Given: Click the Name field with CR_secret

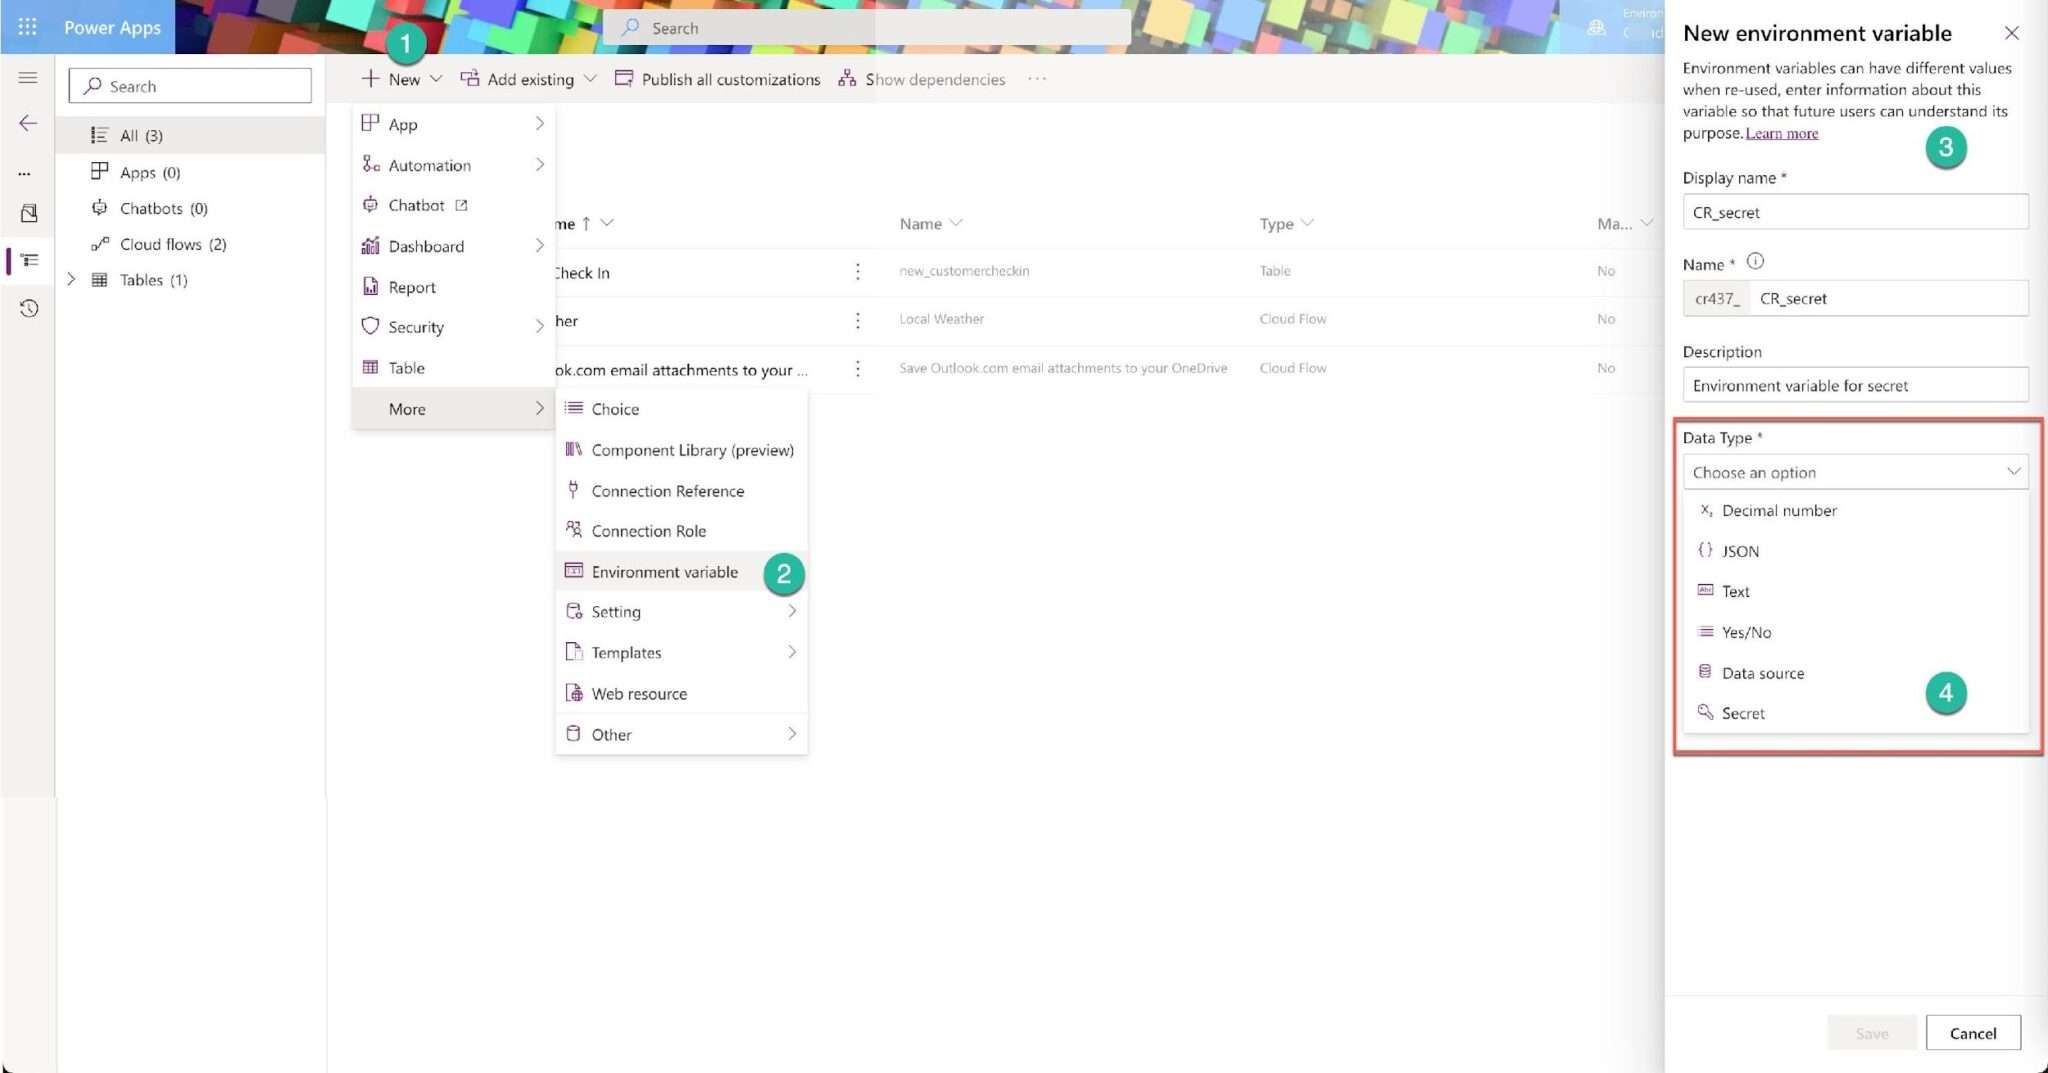Looking at the screenshot, I should pos(1888,298).
